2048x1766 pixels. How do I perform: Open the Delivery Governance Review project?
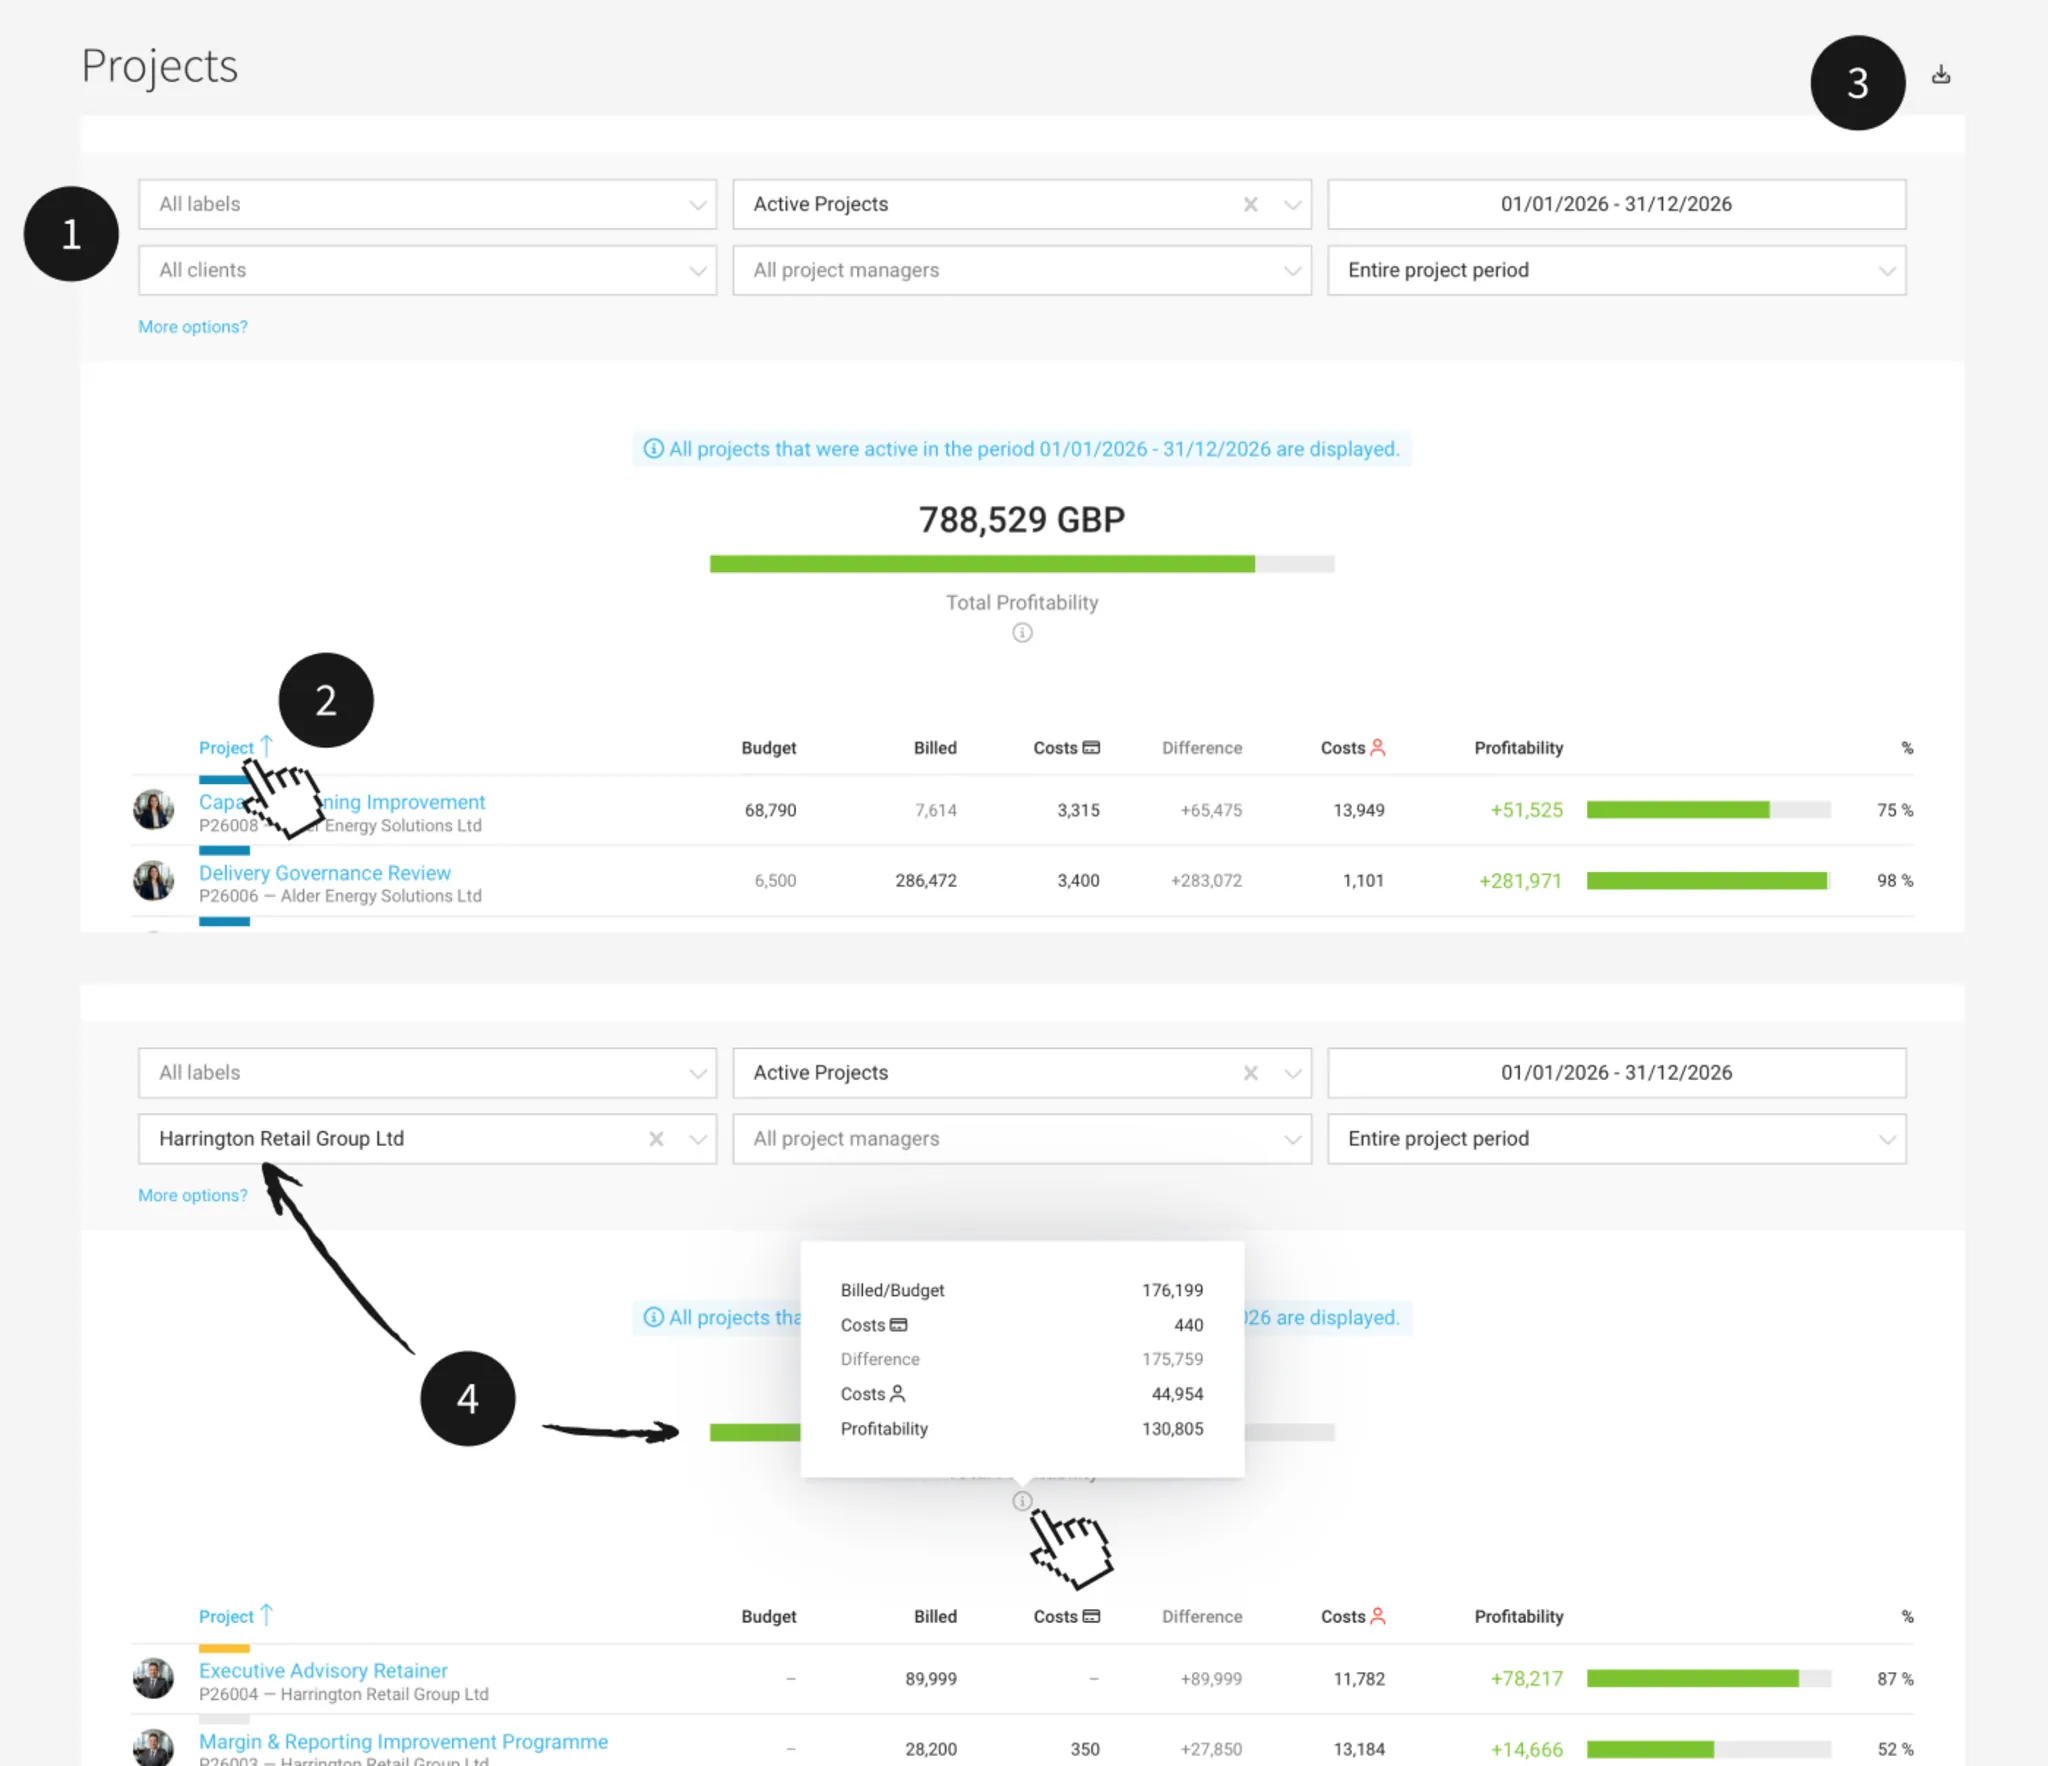click(325, 873)
